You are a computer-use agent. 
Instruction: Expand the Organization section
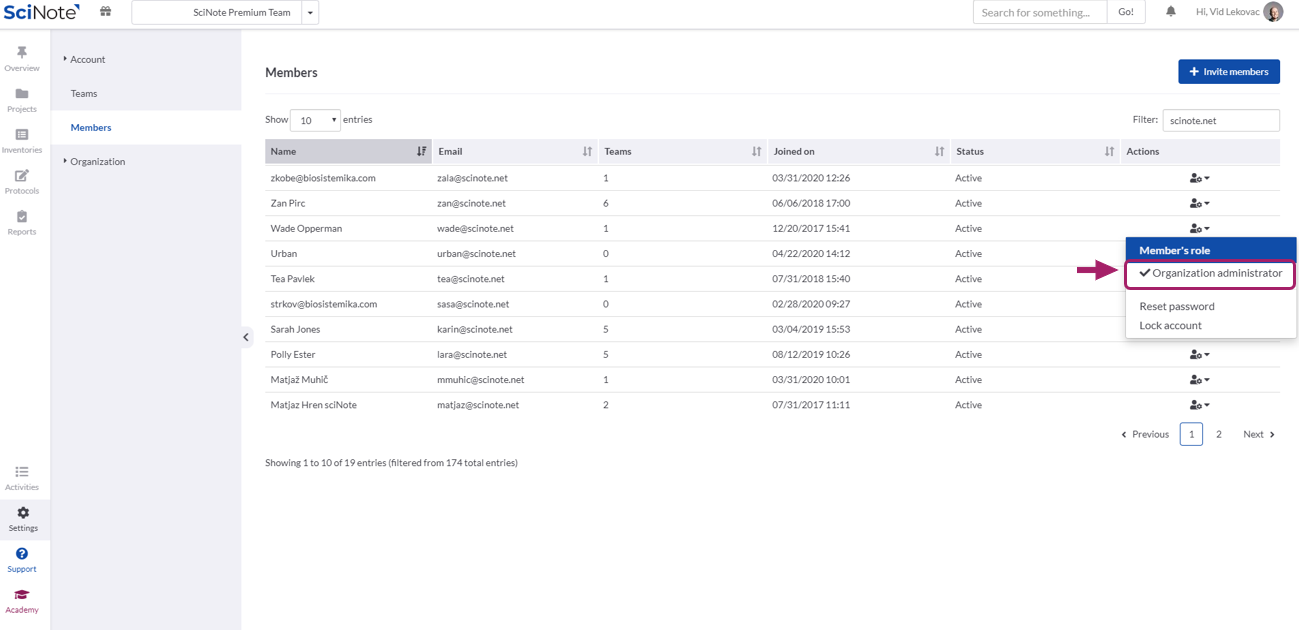click(95, 161)
